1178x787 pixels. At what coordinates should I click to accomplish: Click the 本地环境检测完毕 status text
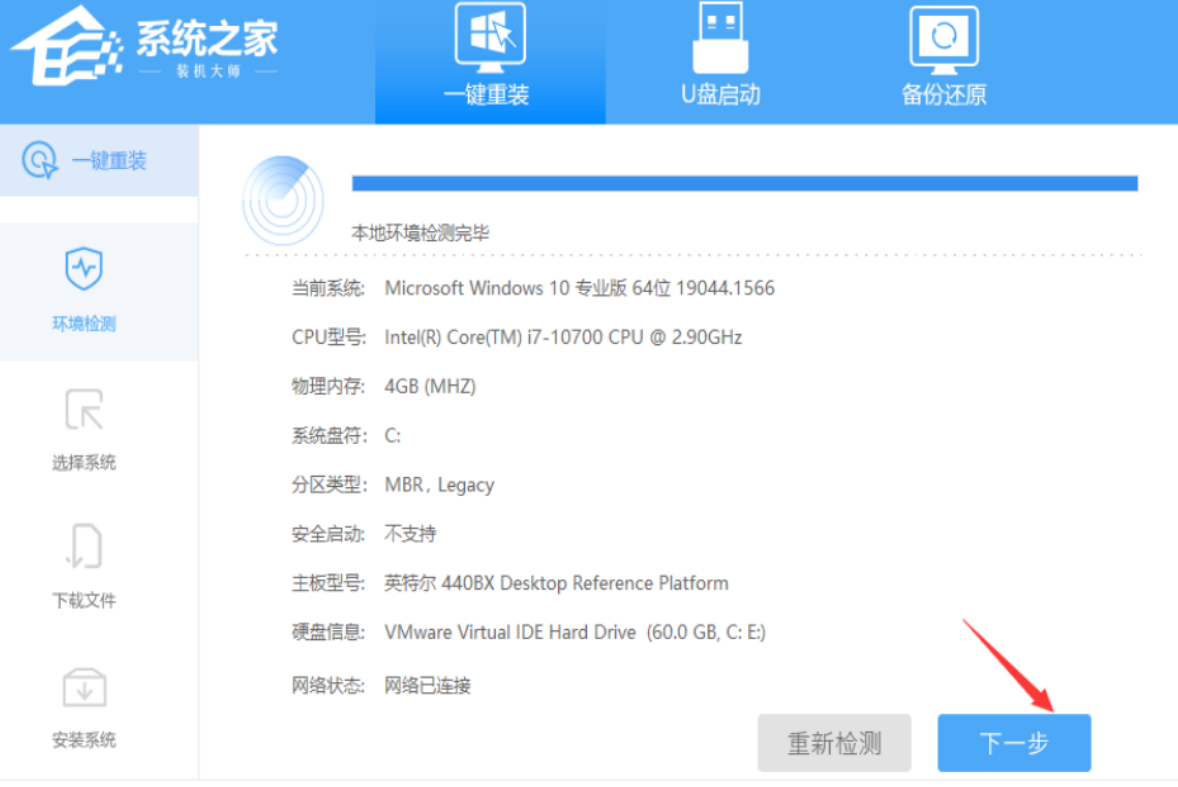pos(420,233)
